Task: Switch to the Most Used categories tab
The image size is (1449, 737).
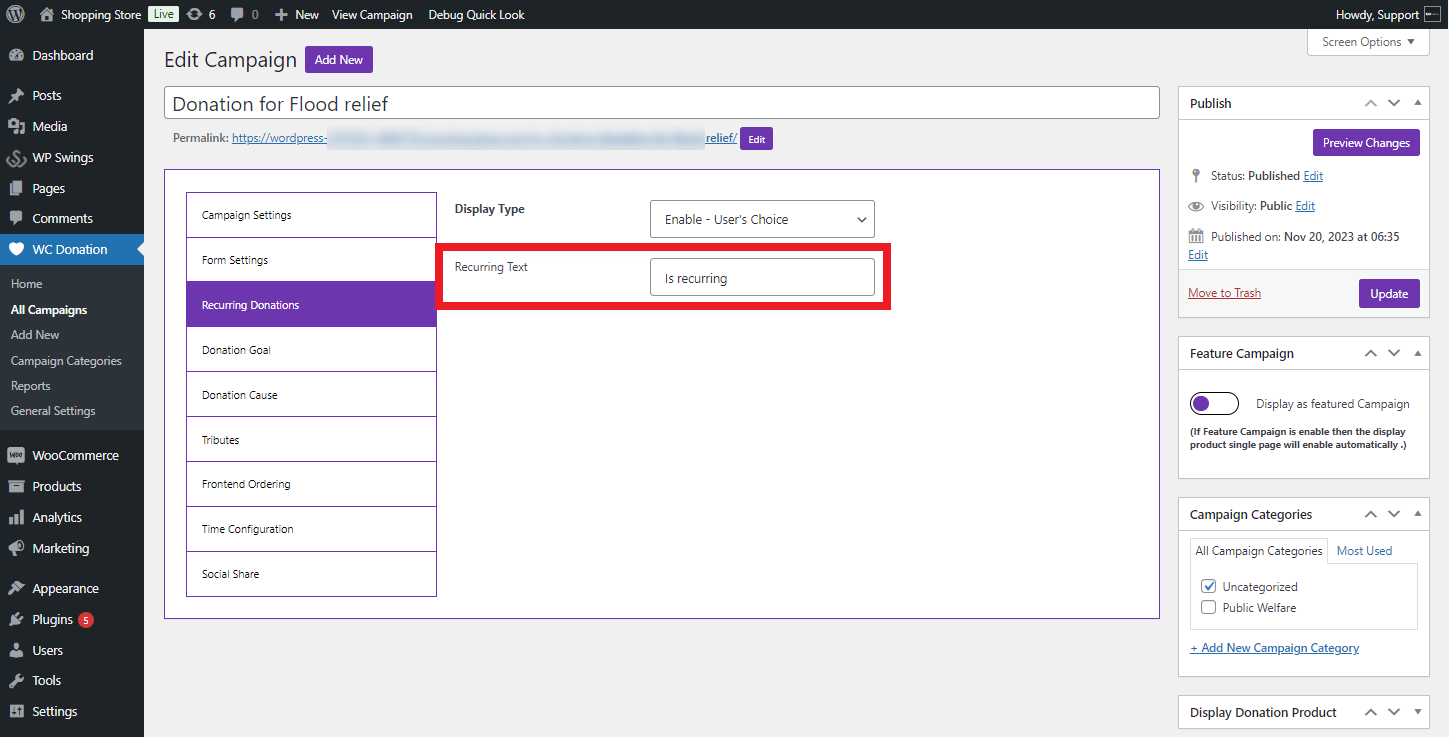Action: (x=1364, y=551)
